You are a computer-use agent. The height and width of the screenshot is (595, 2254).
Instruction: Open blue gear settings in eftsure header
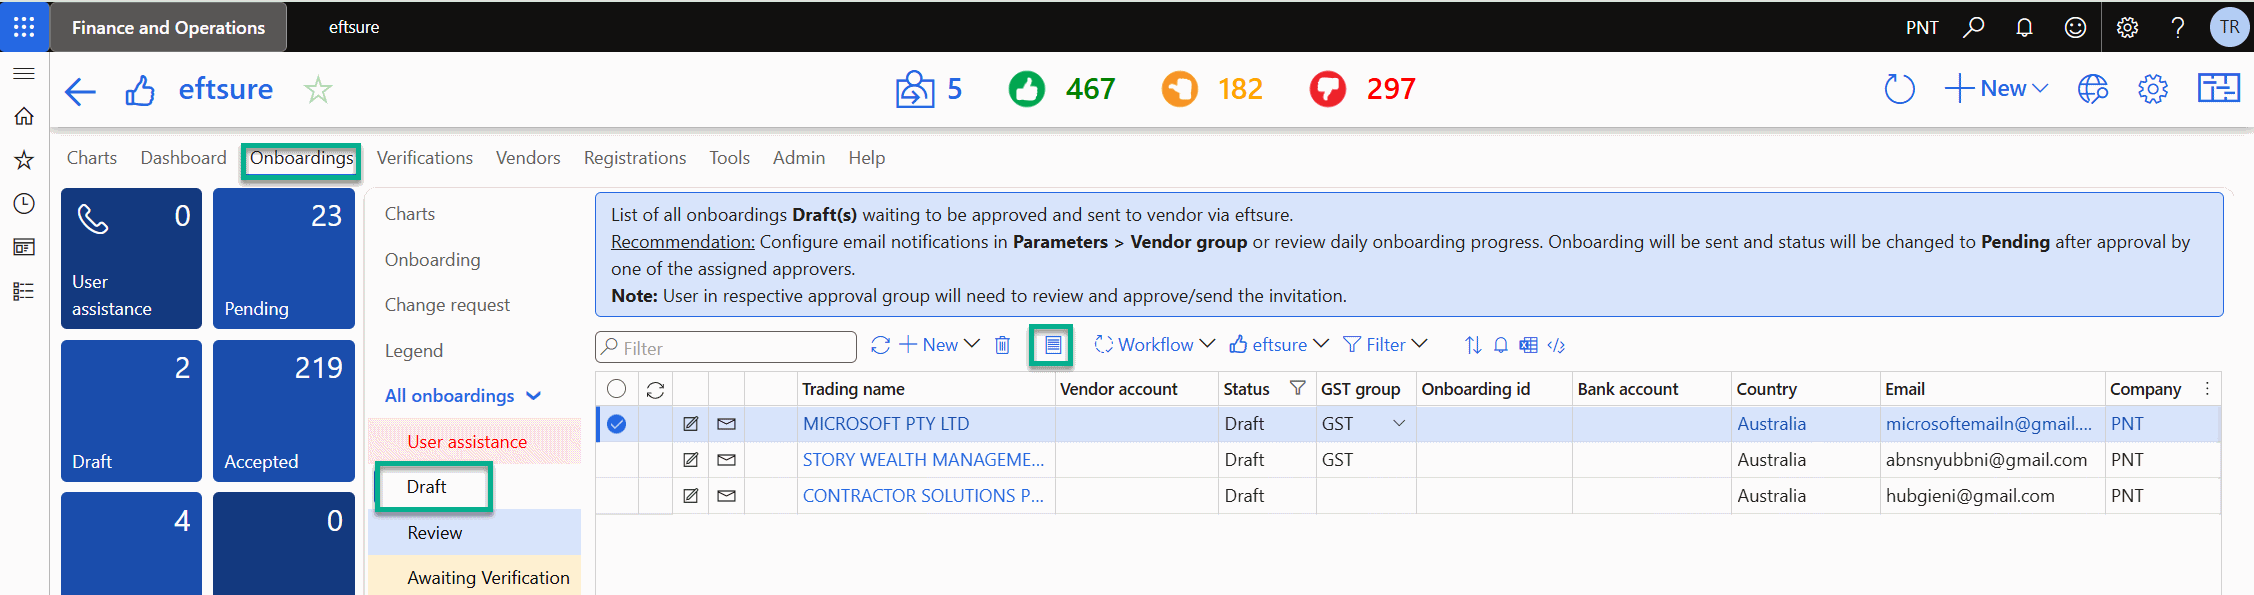tap(2153, 89)
